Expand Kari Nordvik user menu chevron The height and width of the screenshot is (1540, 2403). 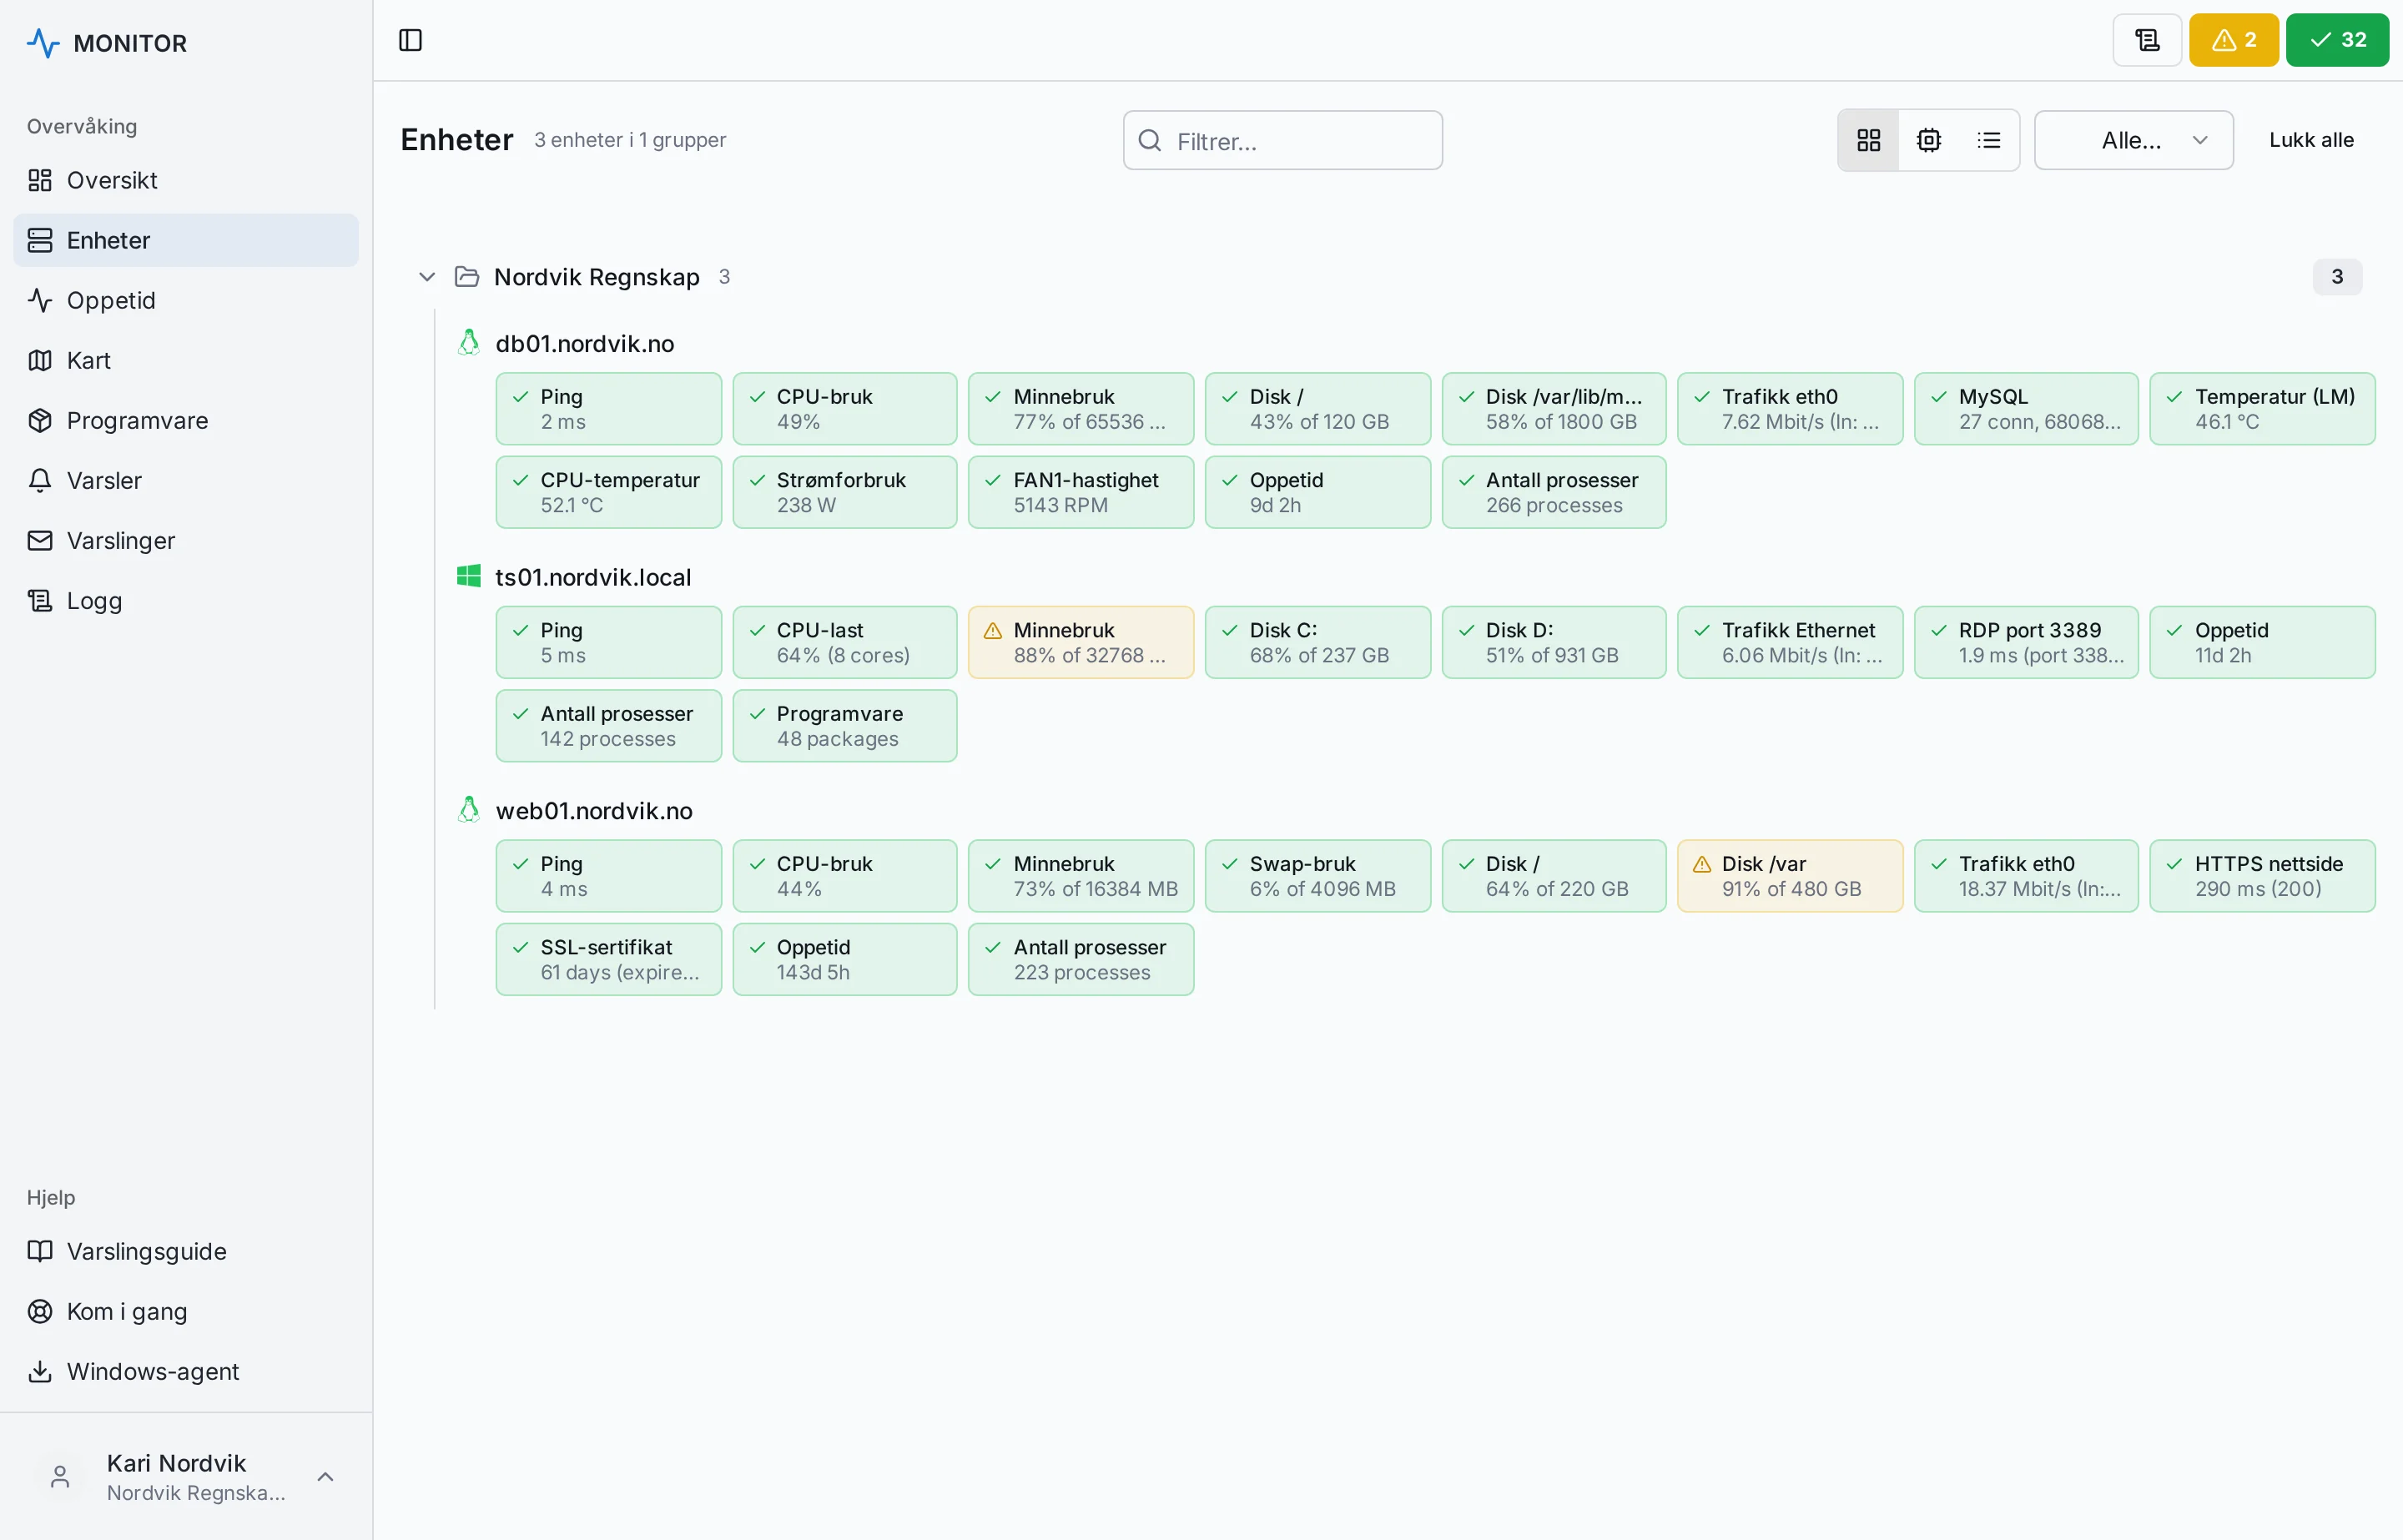pyautogui.click(x=325, y=1477)
